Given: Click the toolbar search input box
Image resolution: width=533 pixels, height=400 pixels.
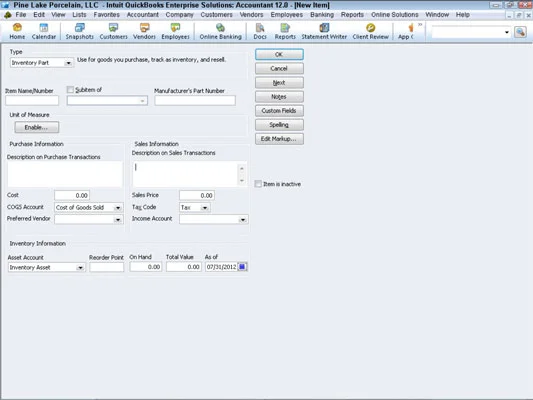Looking at the screenshot, I should pyautogui.click(x=467, y=32).
